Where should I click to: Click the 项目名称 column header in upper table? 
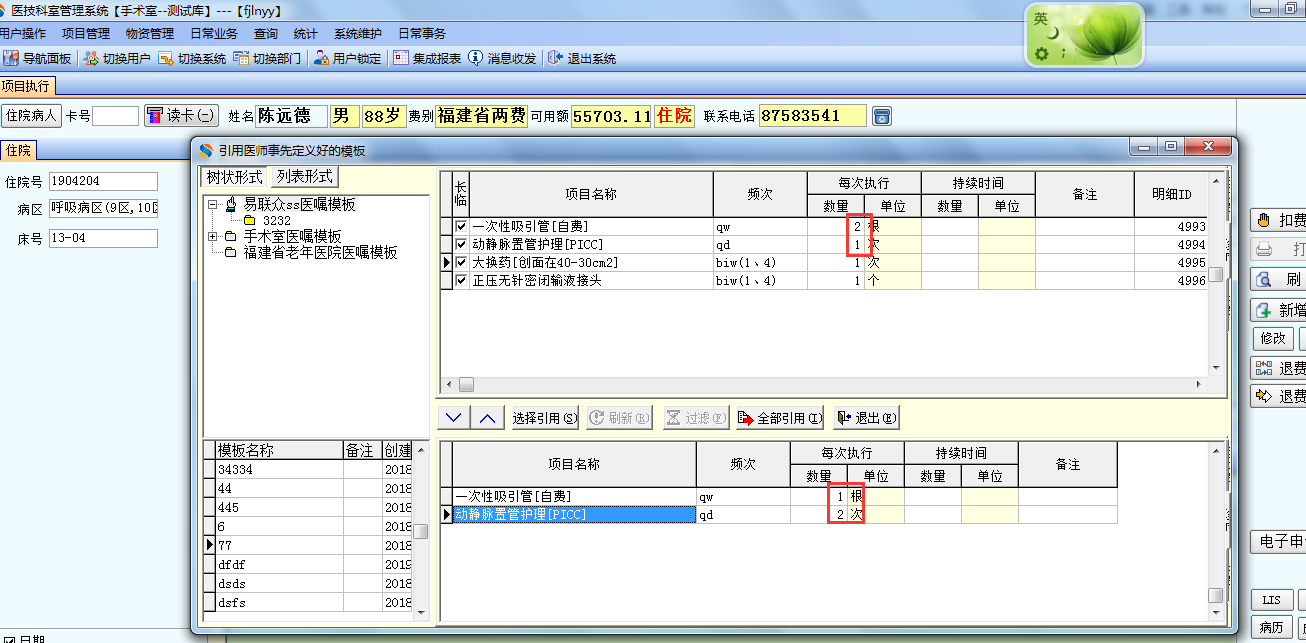tap(590, 194)
